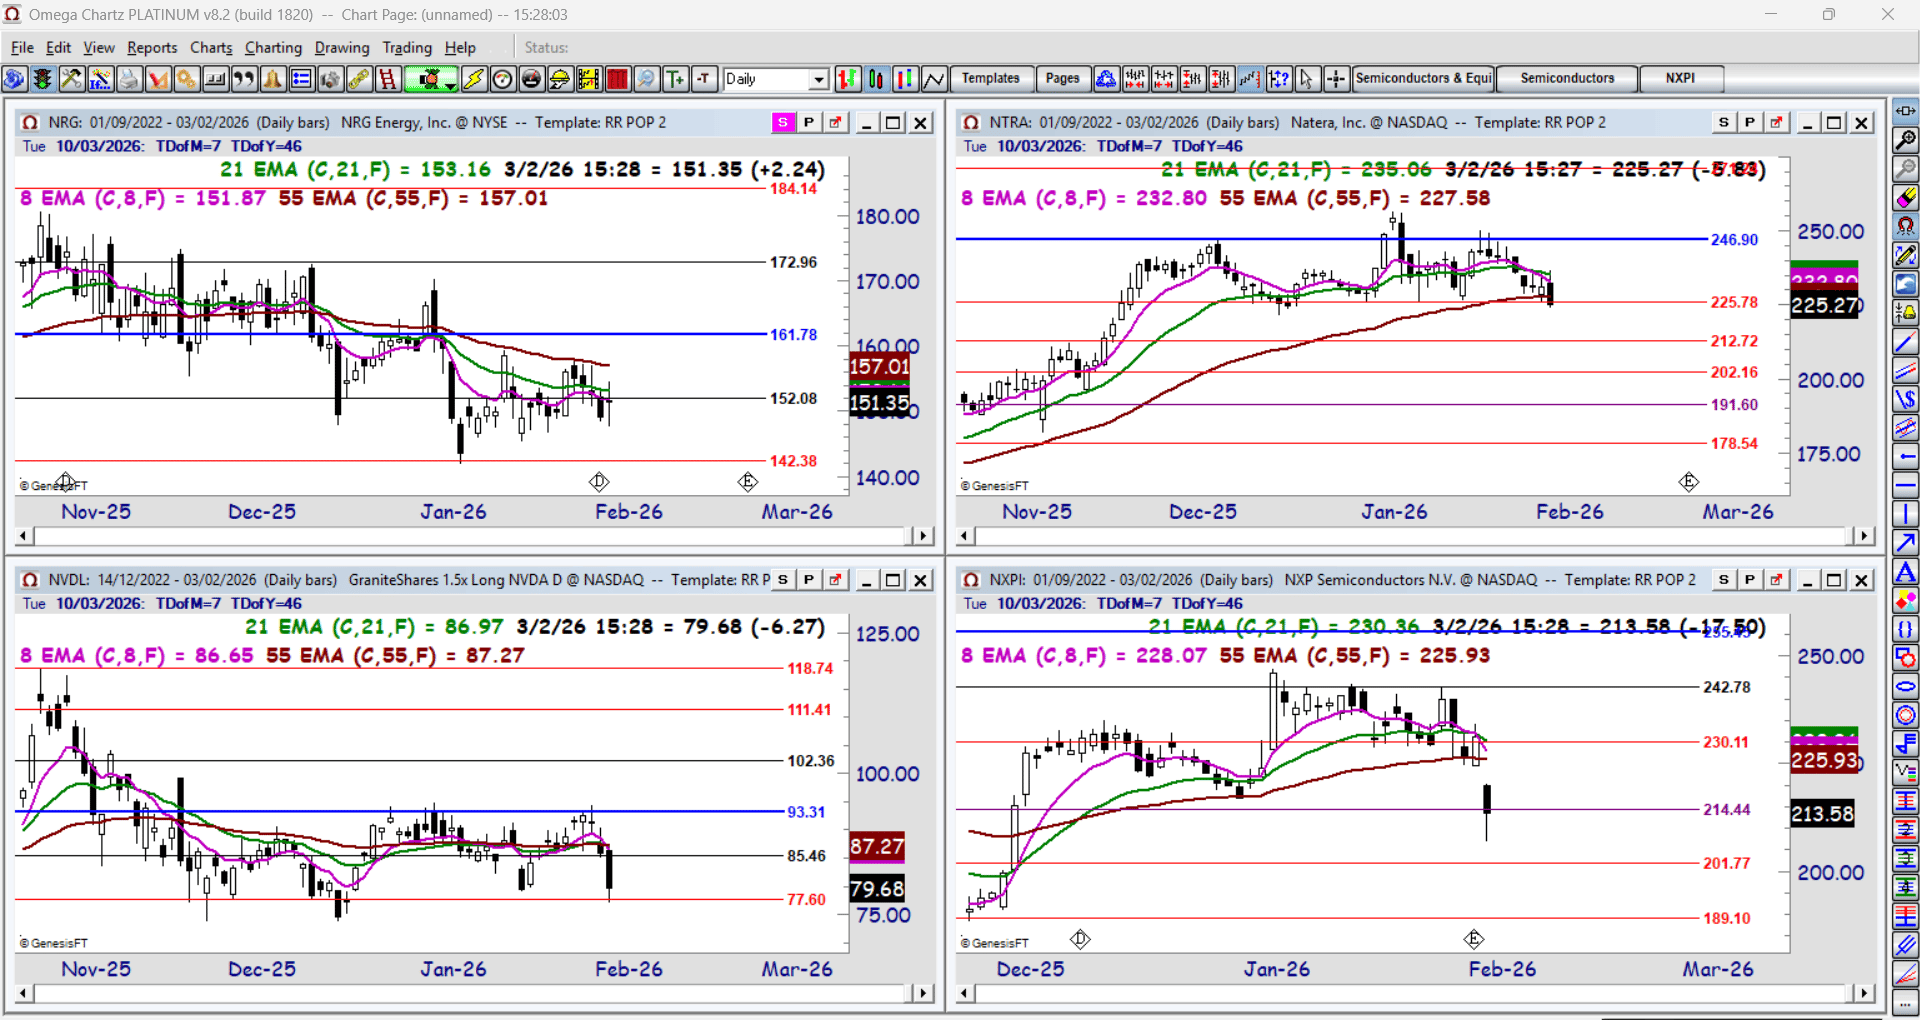Click the film strip chart icon

pyautogui.click(x=589, y=79)
